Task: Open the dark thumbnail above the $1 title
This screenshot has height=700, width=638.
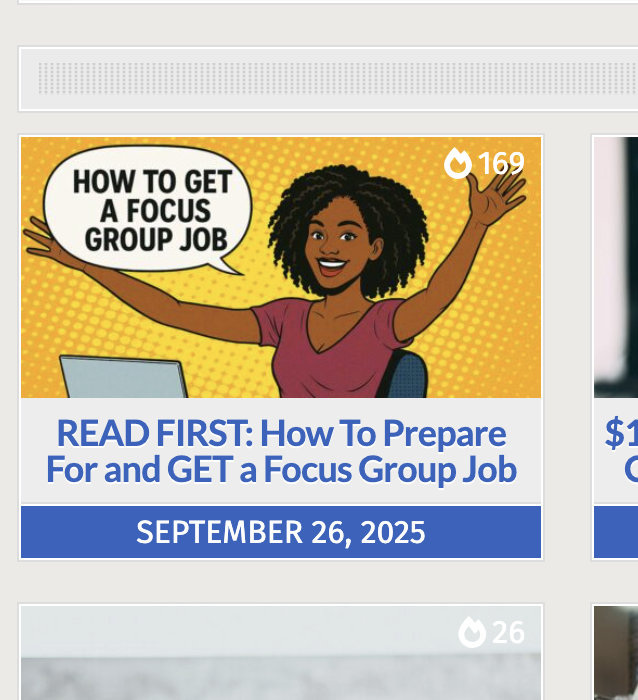Action: pyautogui.click(x=616, y=267)
